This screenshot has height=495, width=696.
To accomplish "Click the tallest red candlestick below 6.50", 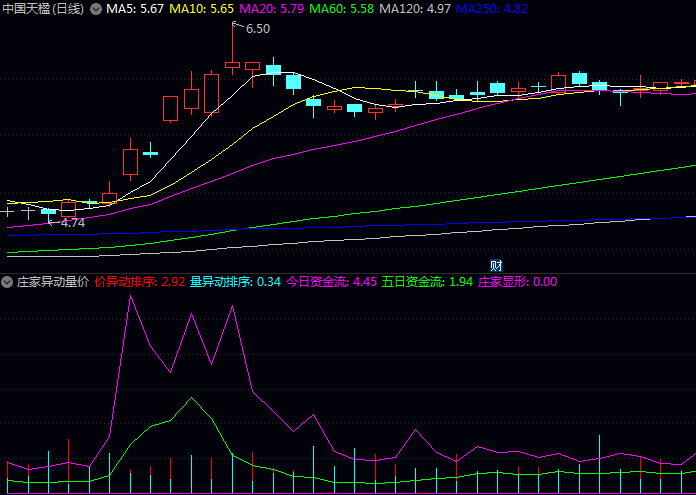I will (x=233, y=65).
